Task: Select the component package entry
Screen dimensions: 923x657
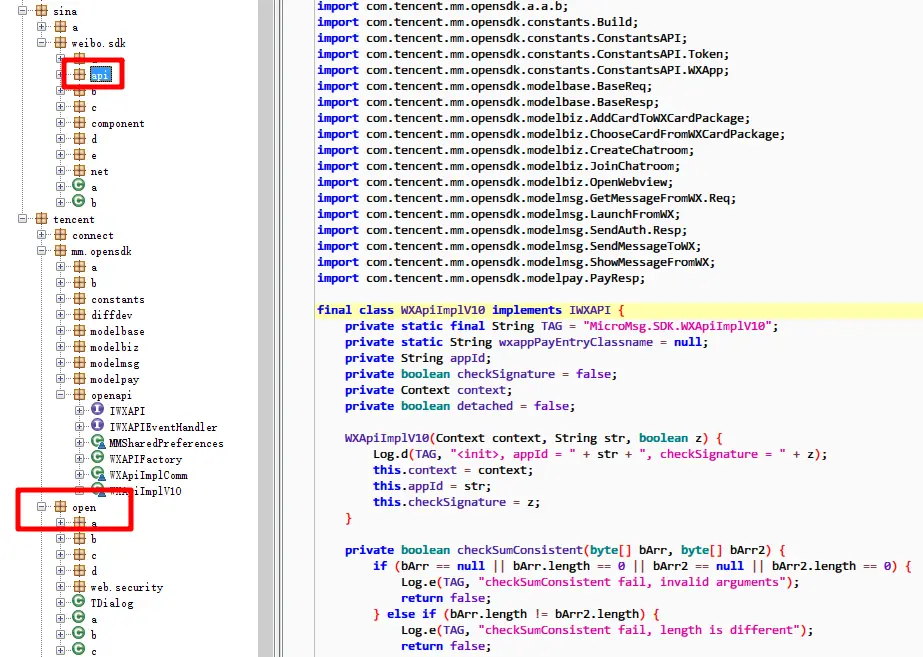Action: [x=118, y=123]
